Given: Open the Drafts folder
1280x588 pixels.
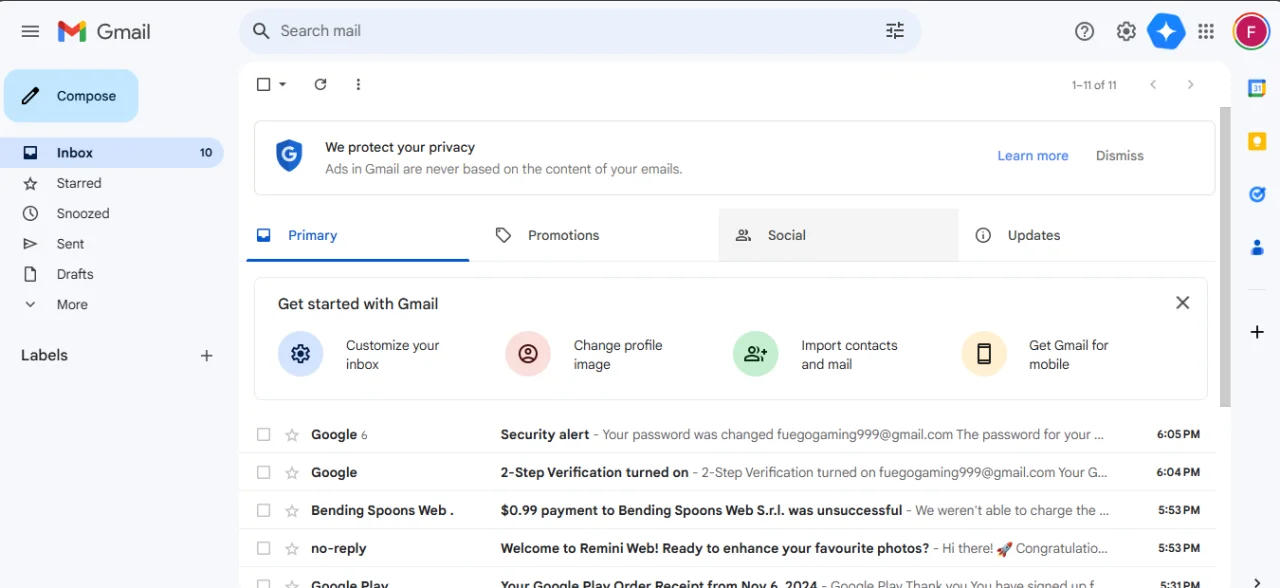Looking at the screenshot, I should click(x=112, y=274).
